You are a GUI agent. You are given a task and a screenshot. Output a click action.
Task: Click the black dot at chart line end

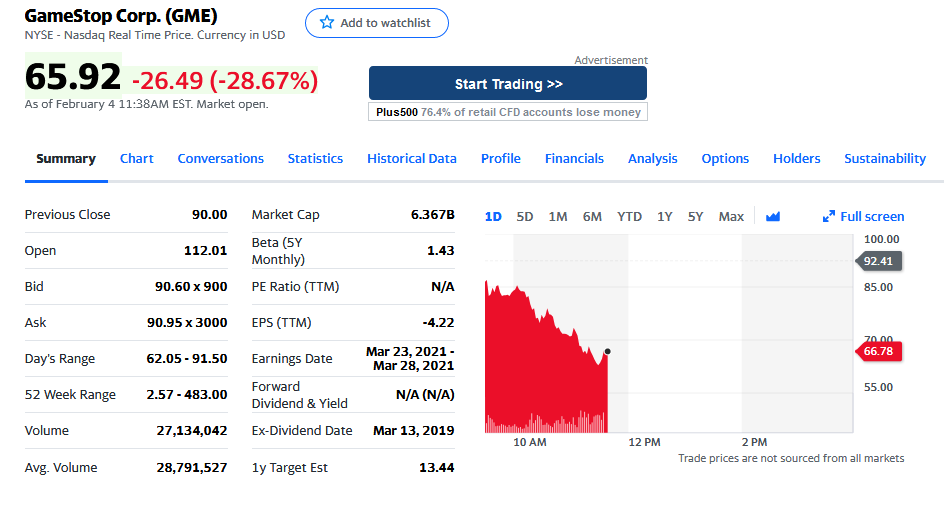pos(607,351)
